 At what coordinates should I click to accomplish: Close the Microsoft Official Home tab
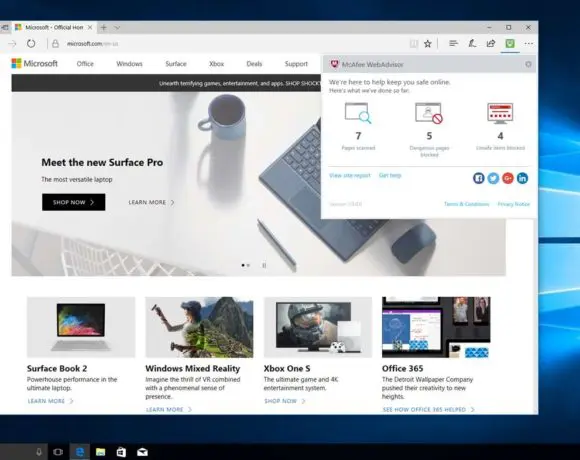[90, 27]
